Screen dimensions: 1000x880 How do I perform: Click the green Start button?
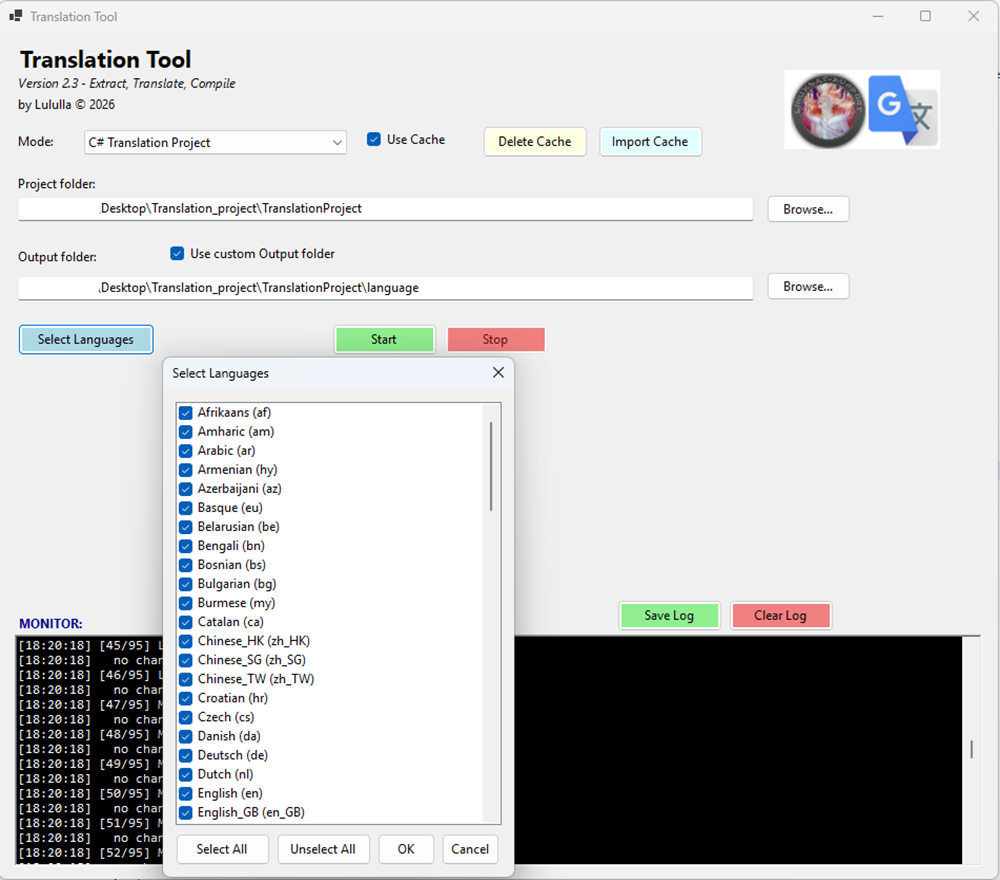click(x=384, y=339)
